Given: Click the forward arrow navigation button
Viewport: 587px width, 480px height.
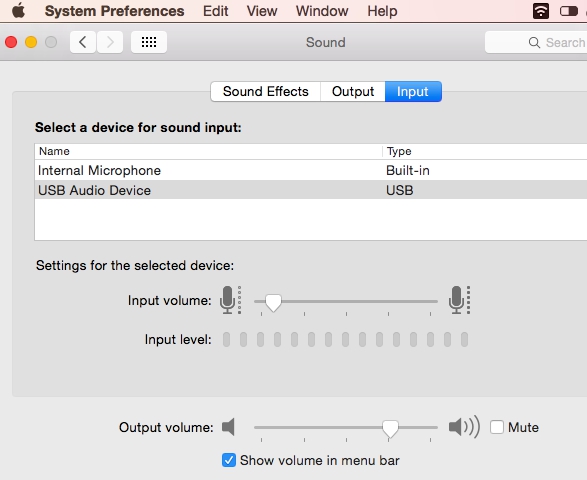Looking at the screenshot, I should [110, 42].
